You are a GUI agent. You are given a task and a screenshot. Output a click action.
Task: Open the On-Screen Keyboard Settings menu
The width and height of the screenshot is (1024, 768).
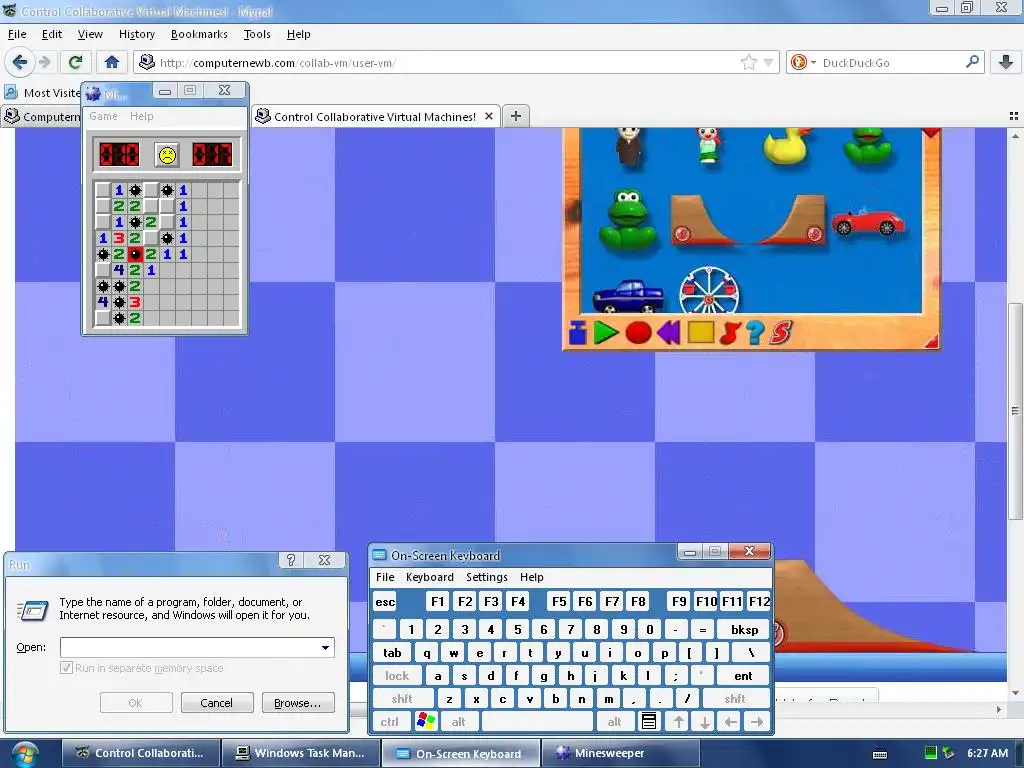pyautogui.click(x=487, y=577)
